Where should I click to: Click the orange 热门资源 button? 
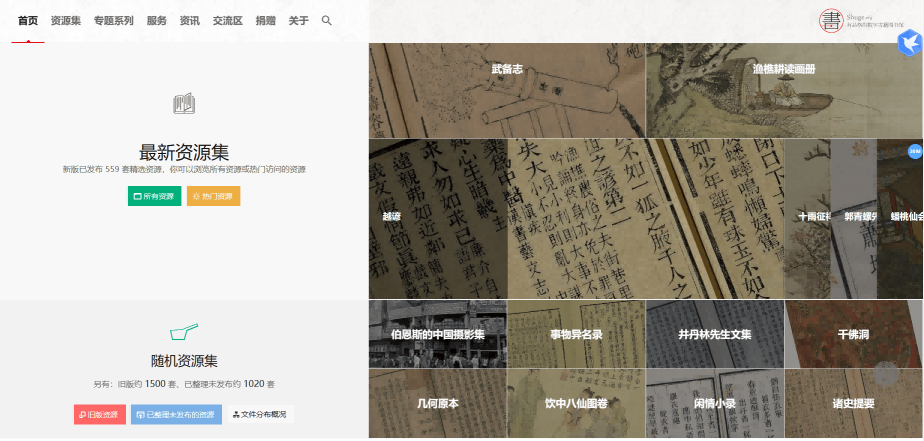(213, 196)
